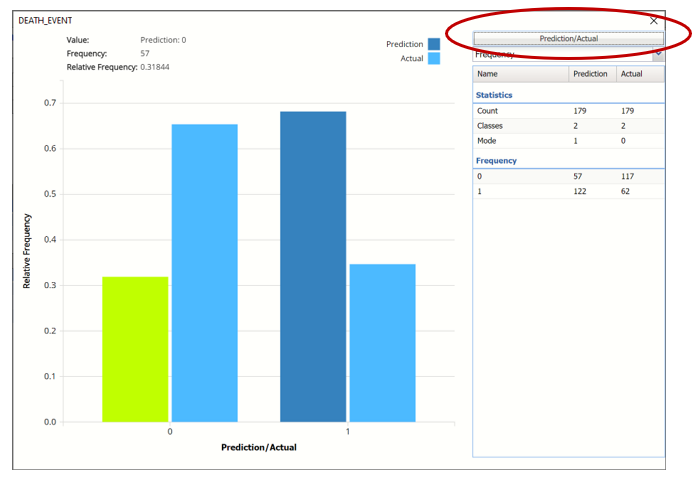Close the DEATH_EVENT window
The height and width of the screenshot is (483, 694).
pyautogui.click(x=654, y=20)
